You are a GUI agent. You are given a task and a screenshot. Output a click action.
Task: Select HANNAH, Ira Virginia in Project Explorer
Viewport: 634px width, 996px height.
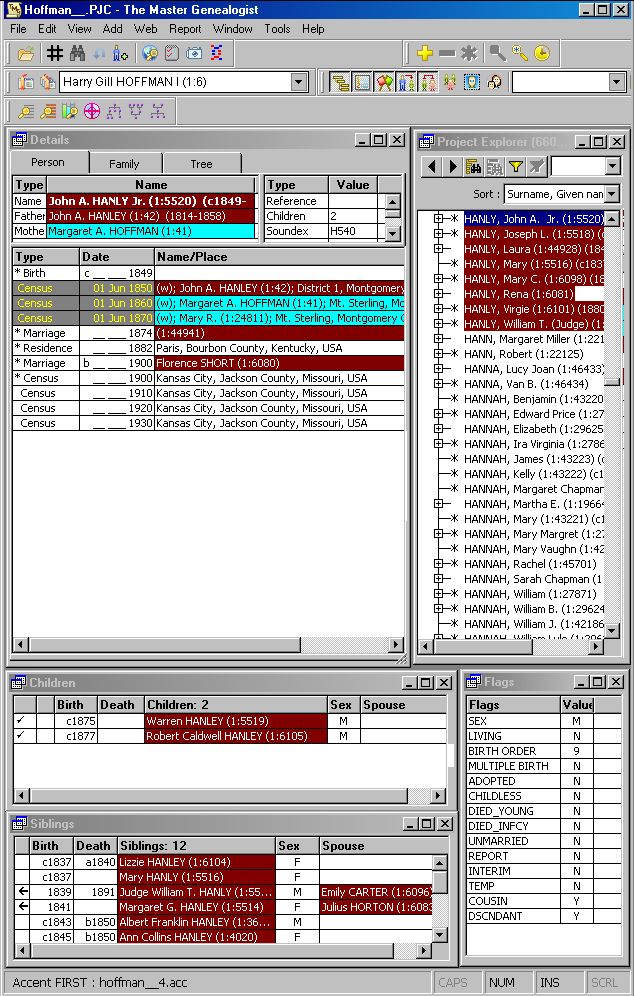(x=532, y=444)
